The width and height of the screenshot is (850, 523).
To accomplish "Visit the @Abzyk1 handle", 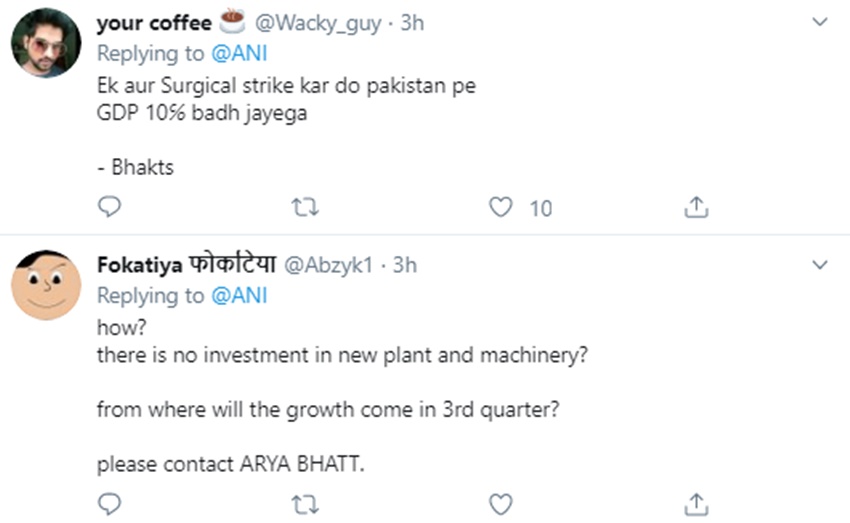I will point(330,265).
